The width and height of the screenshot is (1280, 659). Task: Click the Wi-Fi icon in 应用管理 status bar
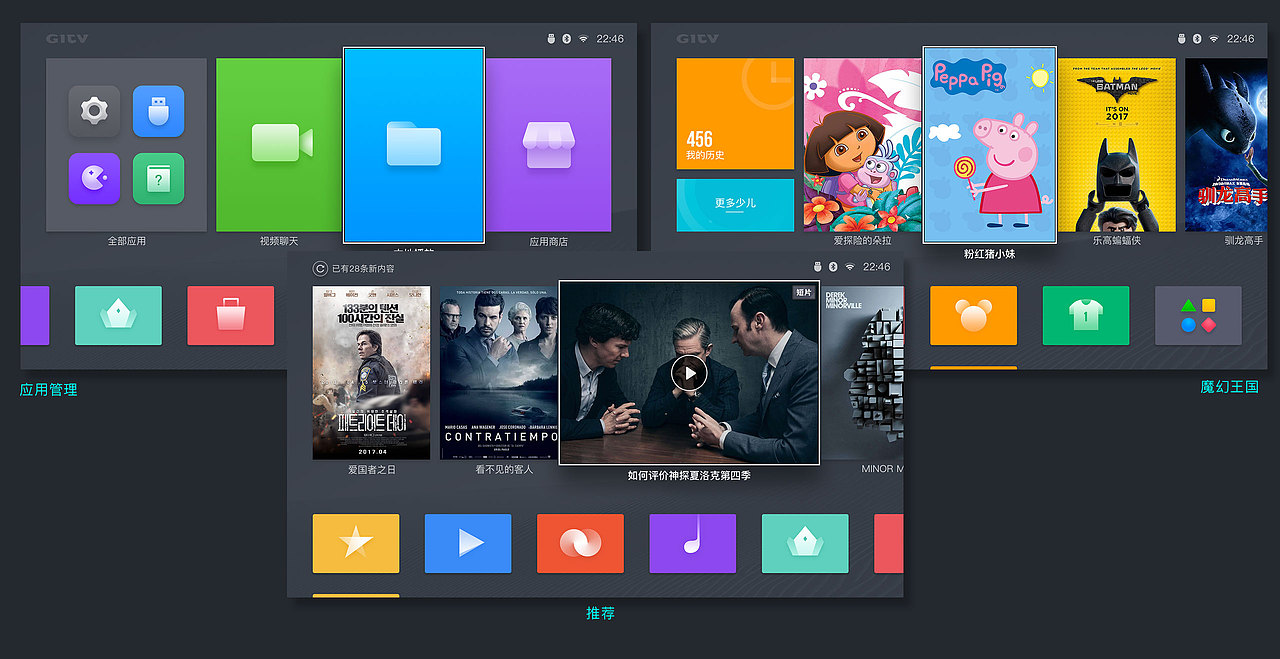(582, 39)
